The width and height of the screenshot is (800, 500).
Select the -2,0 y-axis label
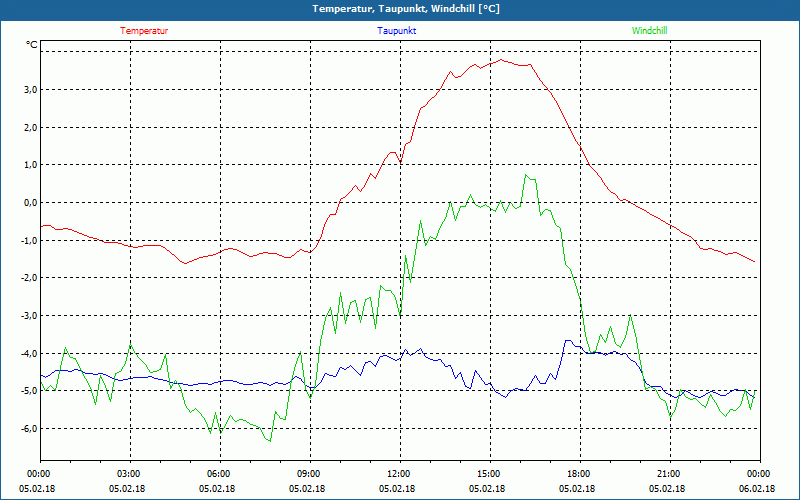coord(30,278)
